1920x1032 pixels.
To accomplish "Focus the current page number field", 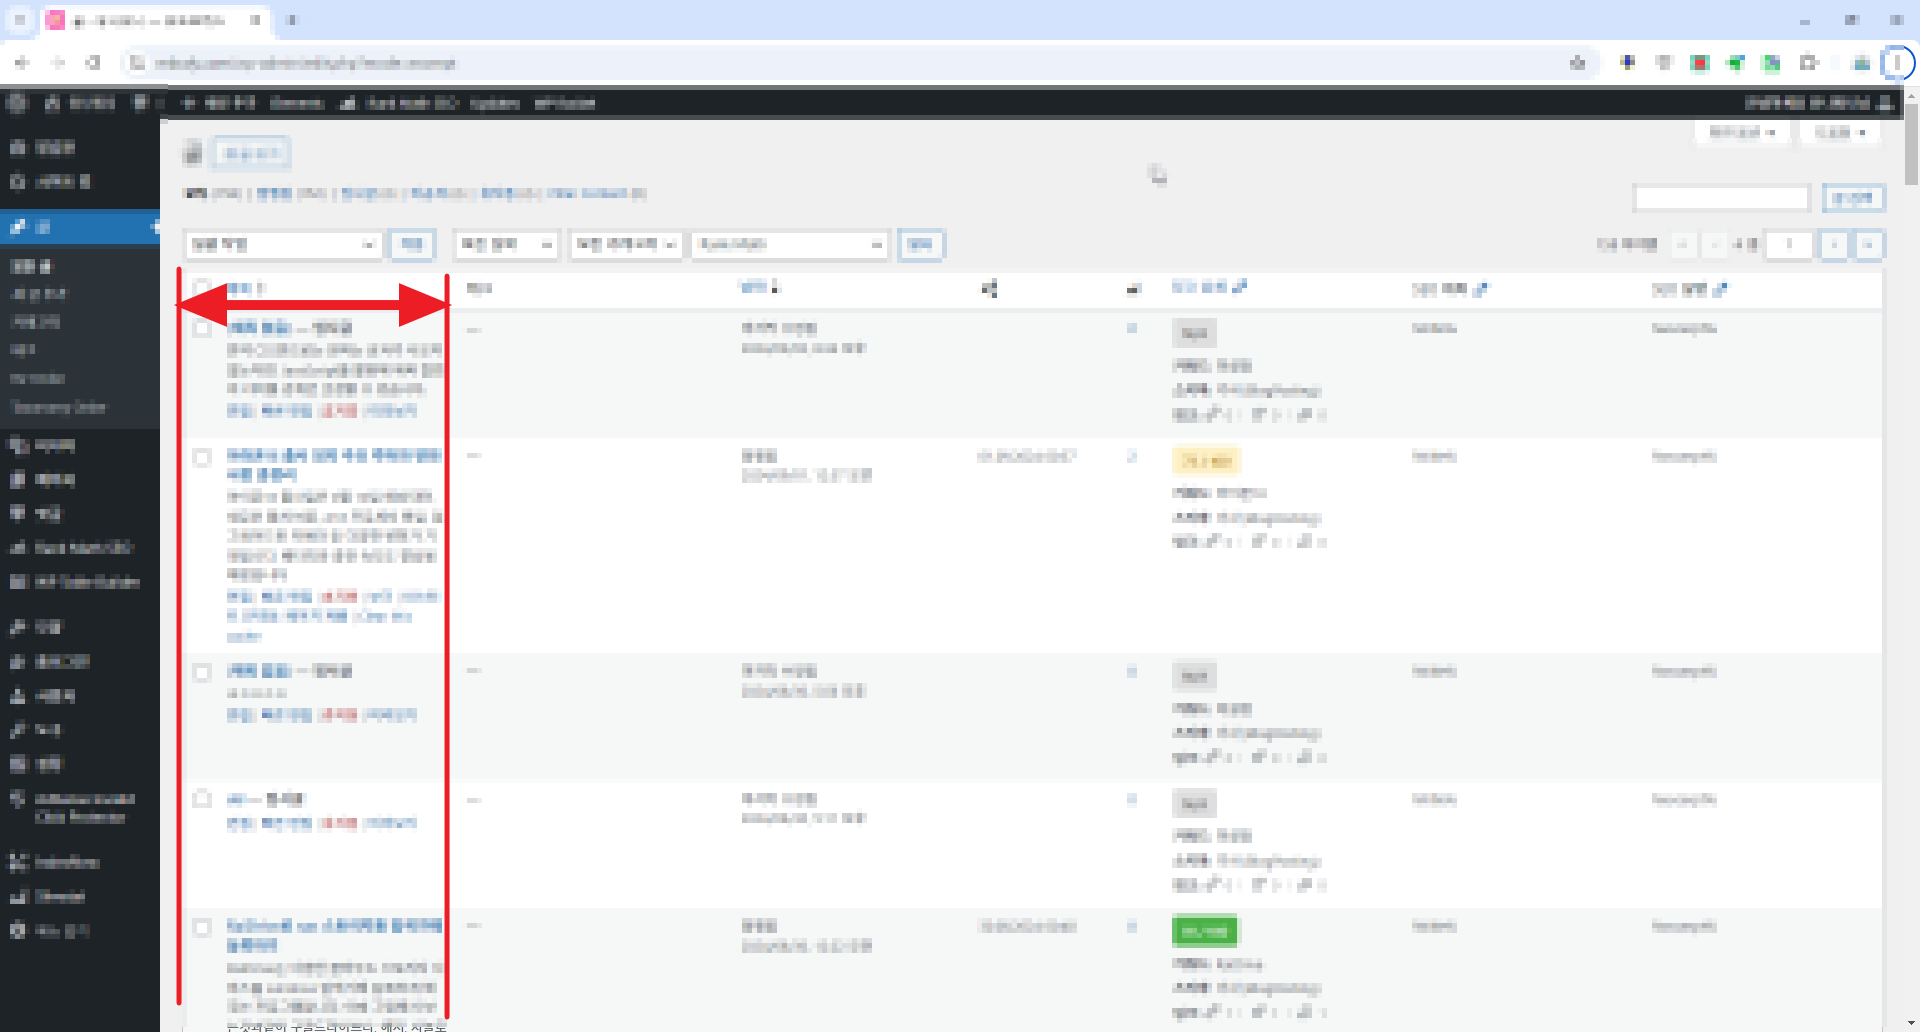I will [x=1788, y=244].
